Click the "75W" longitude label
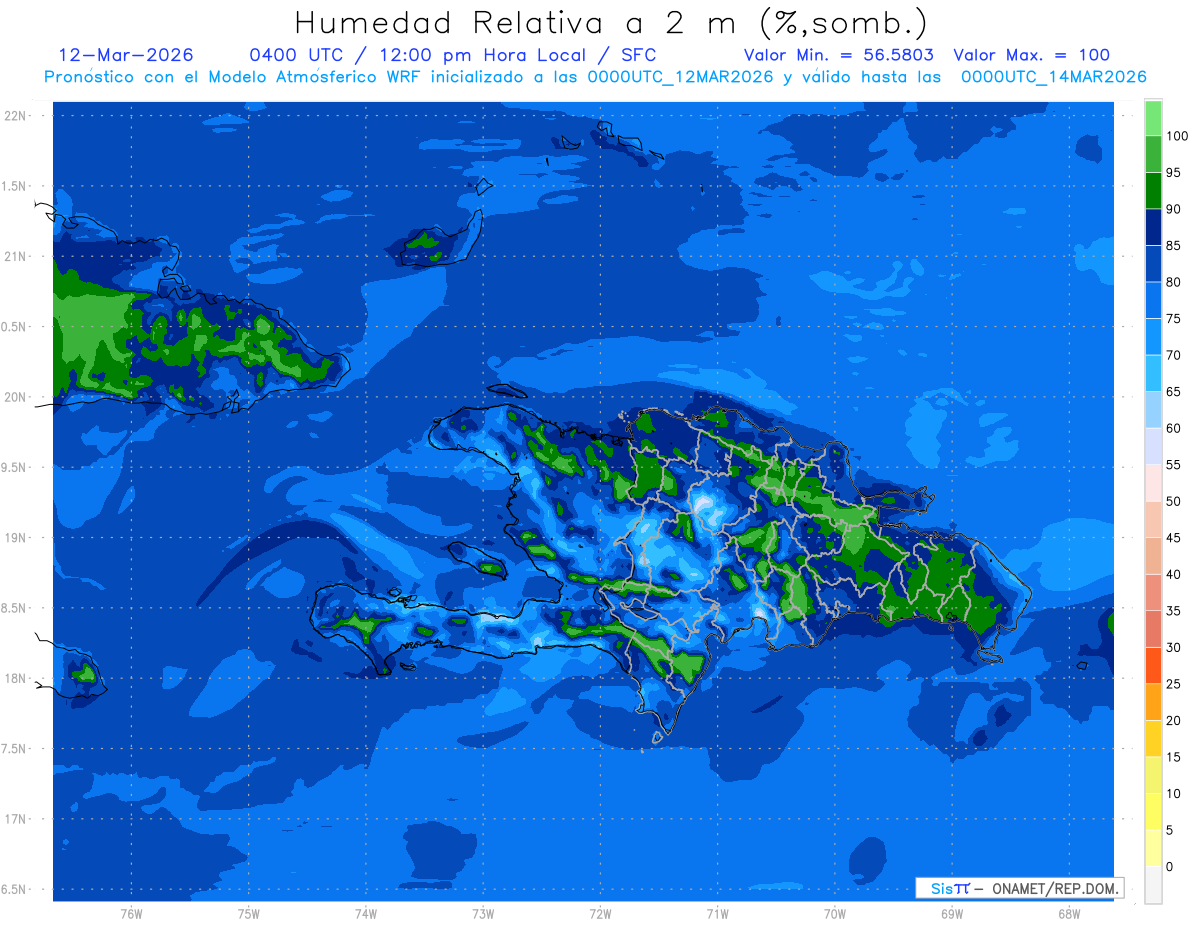The width and height of the screenshot is (1200, 927). pos(248,913)
